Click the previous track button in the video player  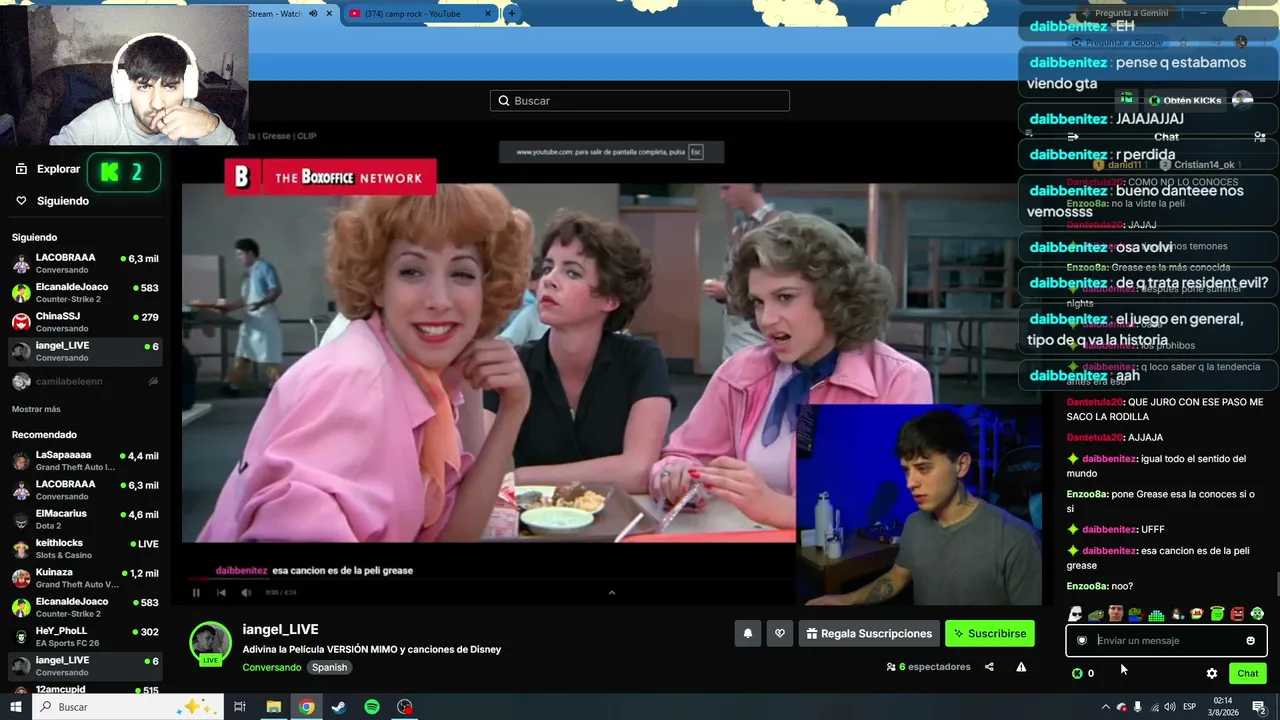point(221,592)
